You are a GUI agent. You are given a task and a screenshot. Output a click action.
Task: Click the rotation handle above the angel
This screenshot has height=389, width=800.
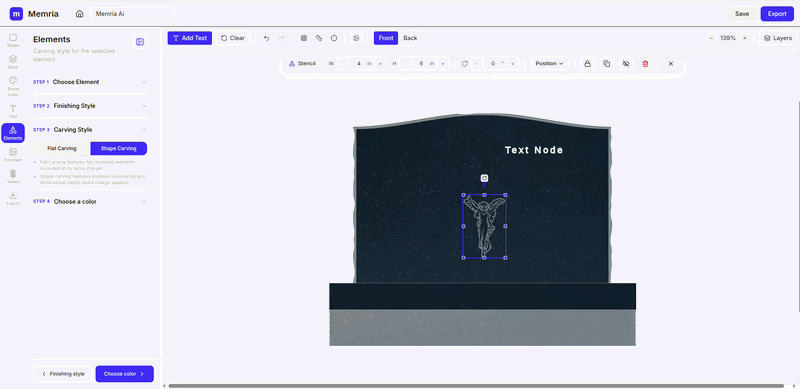484,178
